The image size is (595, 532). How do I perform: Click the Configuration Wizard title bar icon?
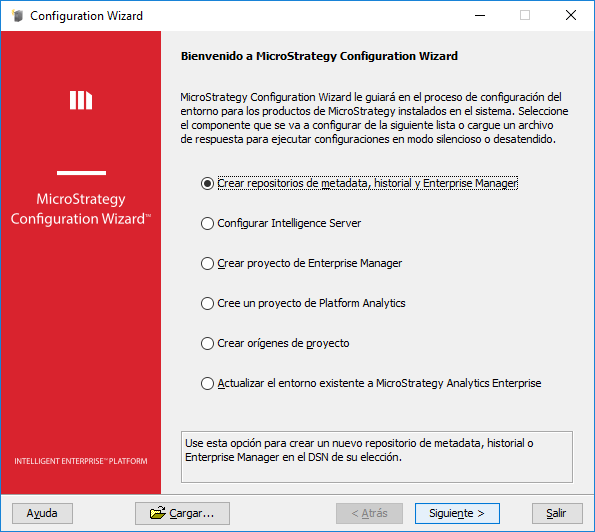17,16
